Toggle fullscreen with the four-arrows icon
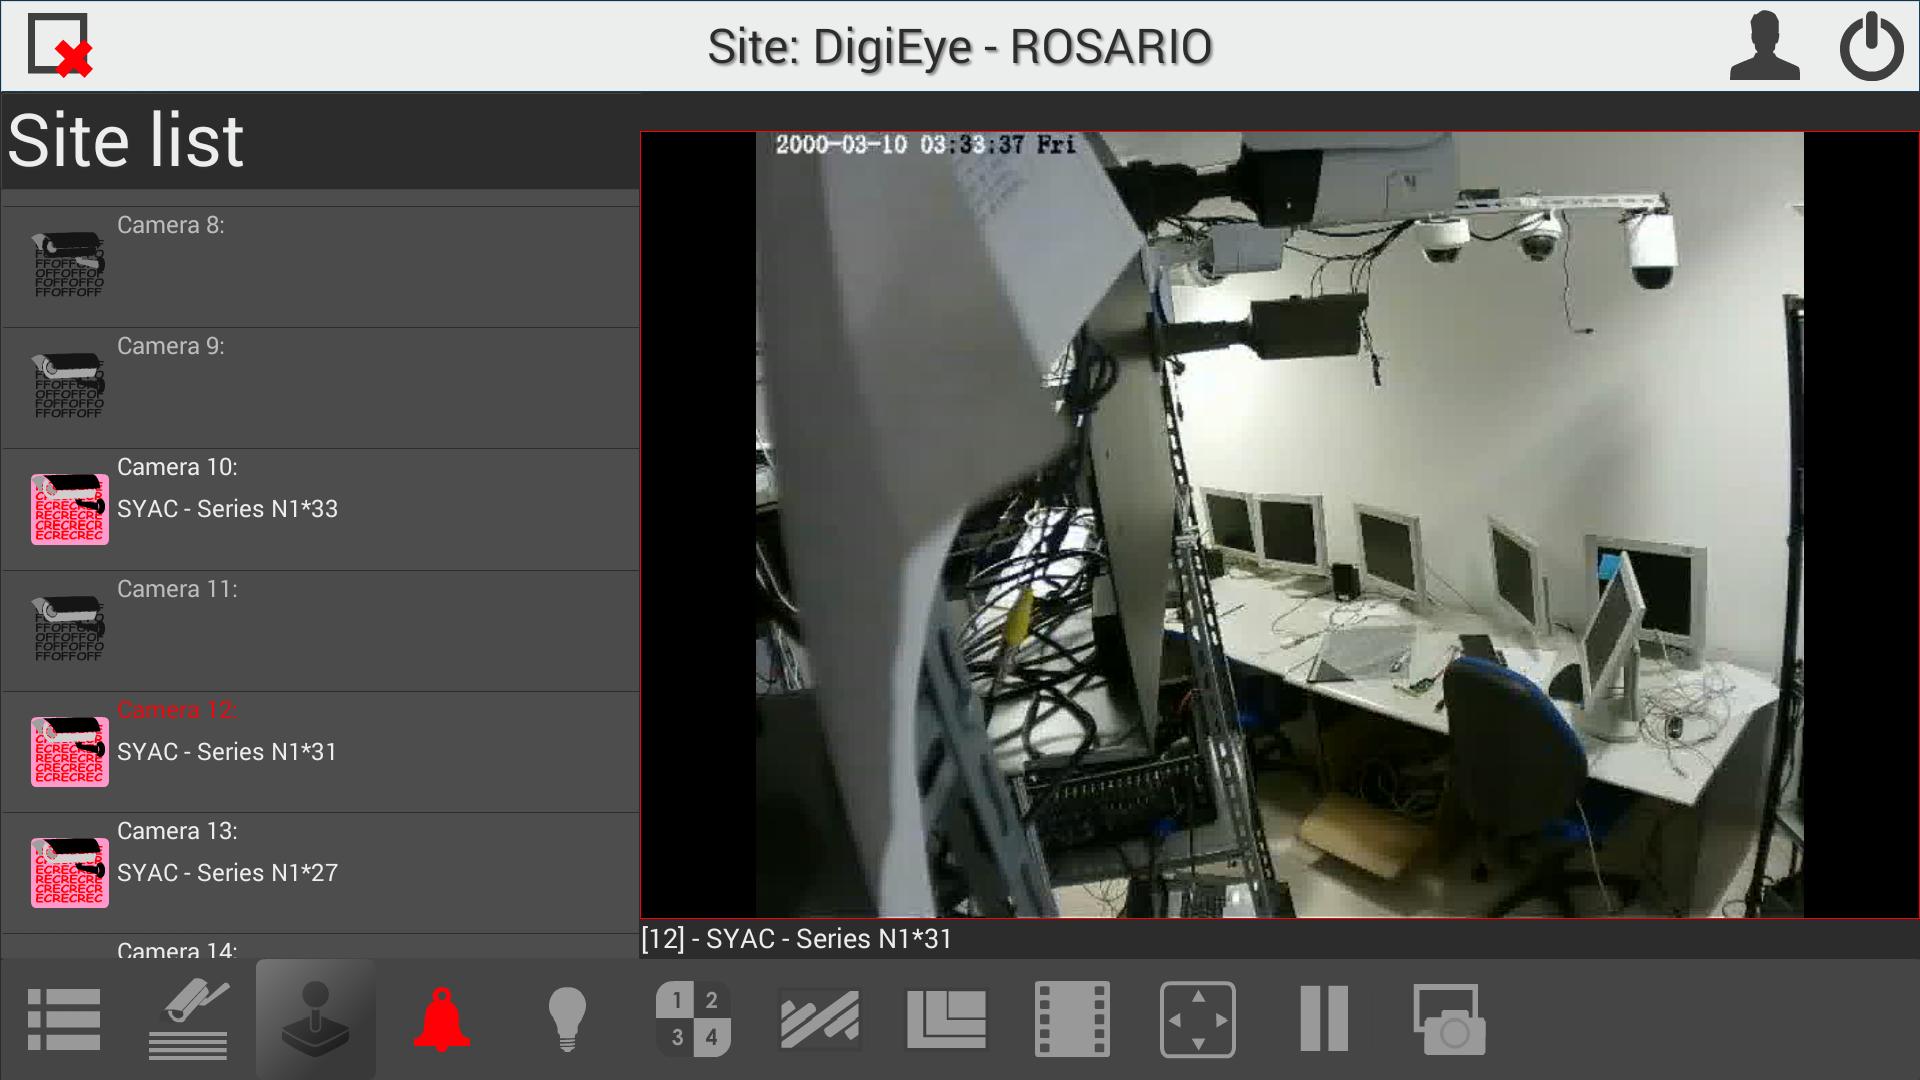This screenshot has width=1920, height=1080. [1198, 1020]
